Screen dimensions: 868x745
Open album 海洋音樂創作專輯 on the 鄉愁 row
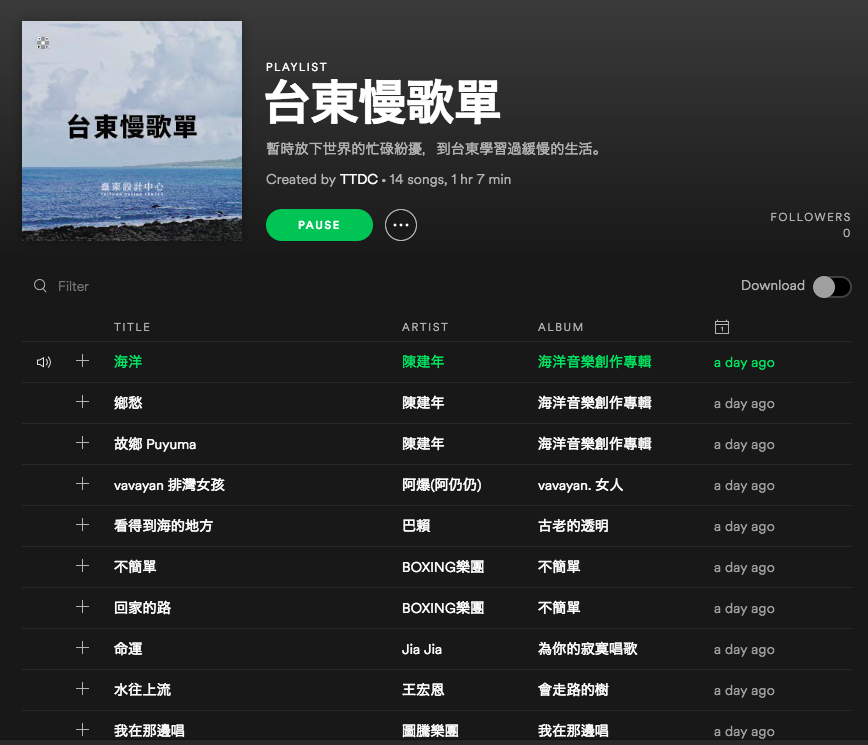coord(595,403)
